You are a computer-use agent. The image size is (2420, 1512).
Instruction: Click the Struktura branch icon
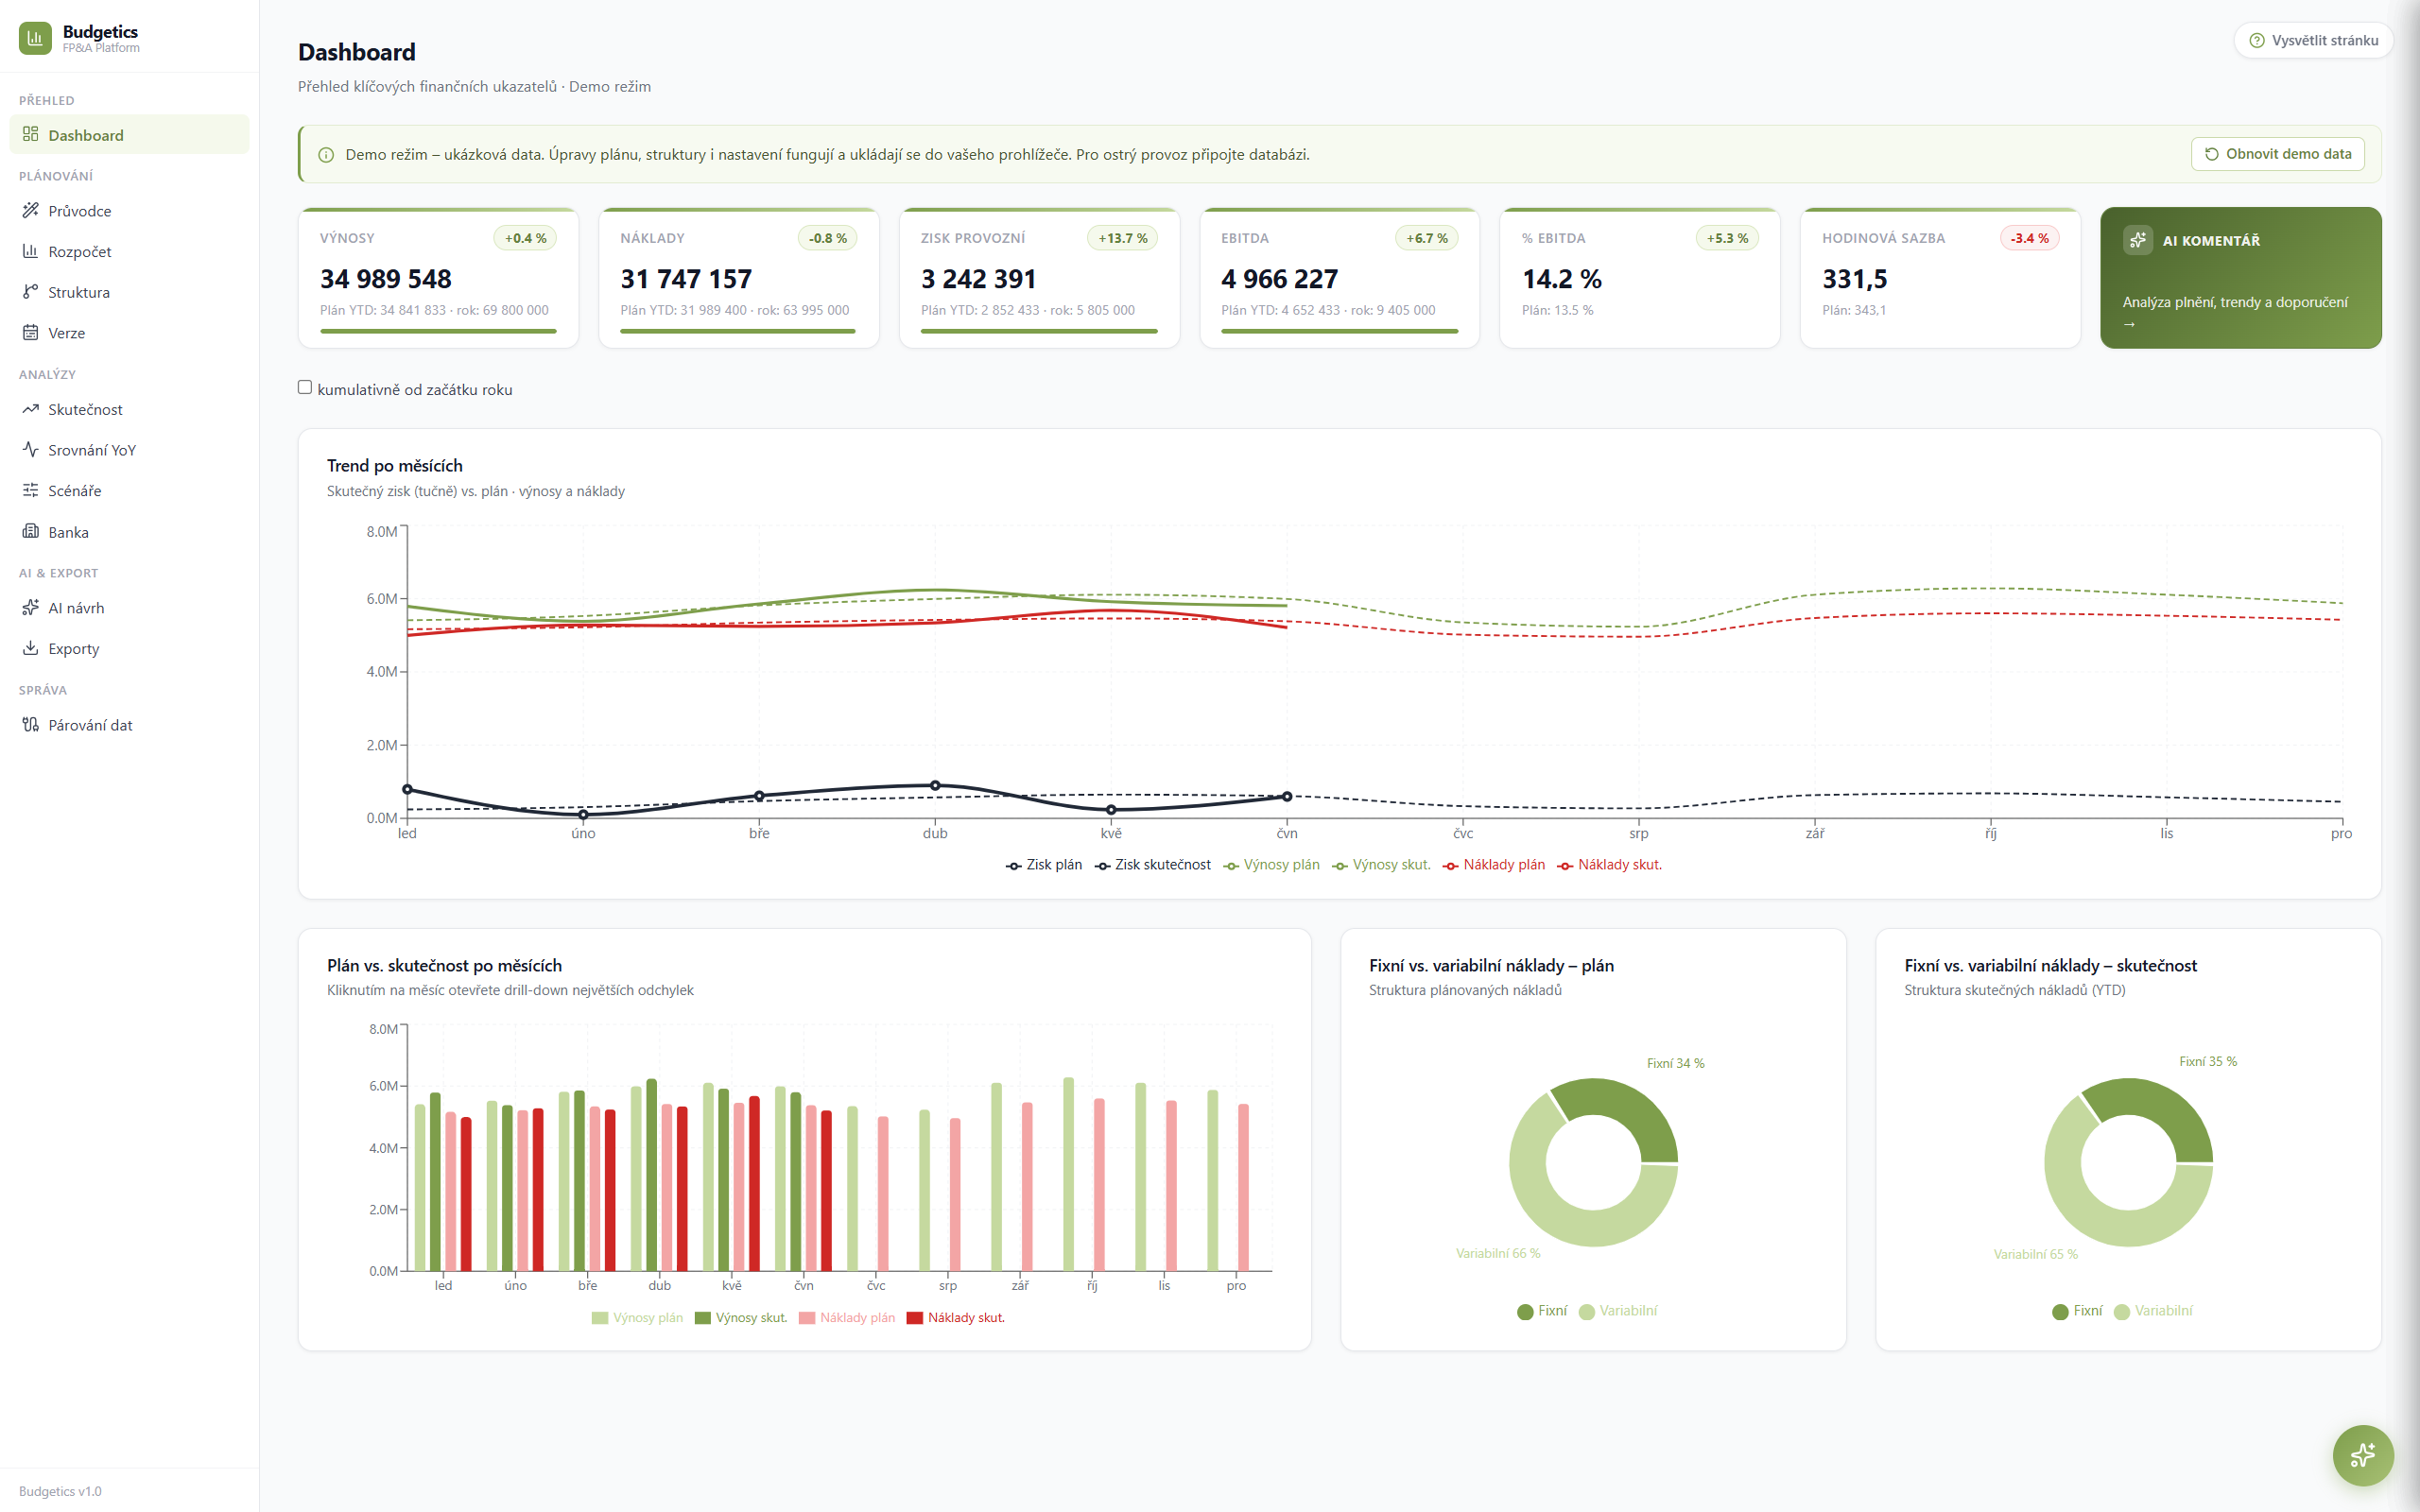(x=31, y=292)
